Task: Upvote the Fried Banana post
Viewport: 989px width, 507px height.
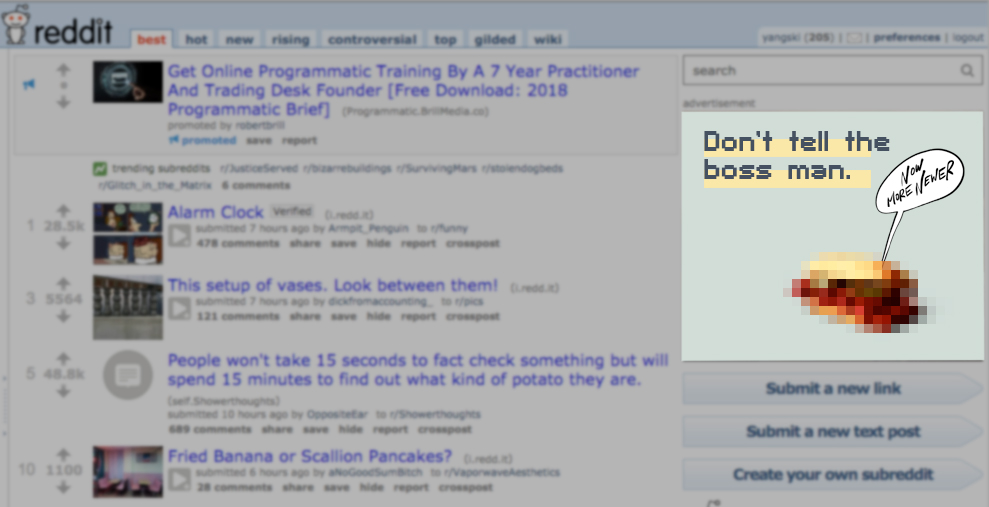Action: pyautogui.click(x=63, y=454)
